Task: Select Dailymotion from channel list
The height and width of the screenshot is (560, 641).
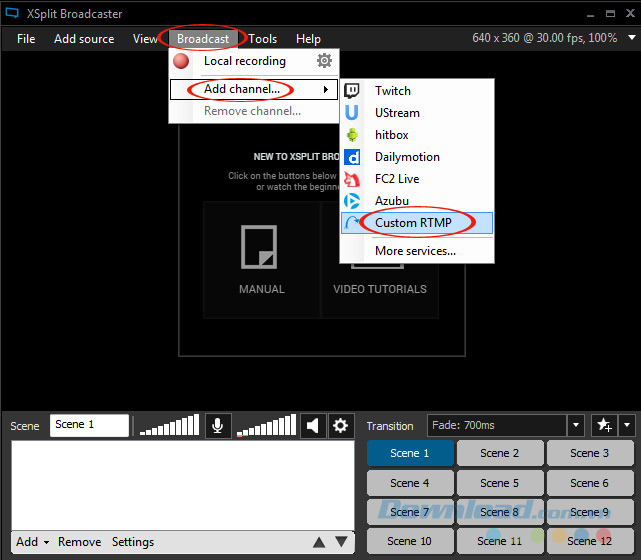Action: click(417, 157)
